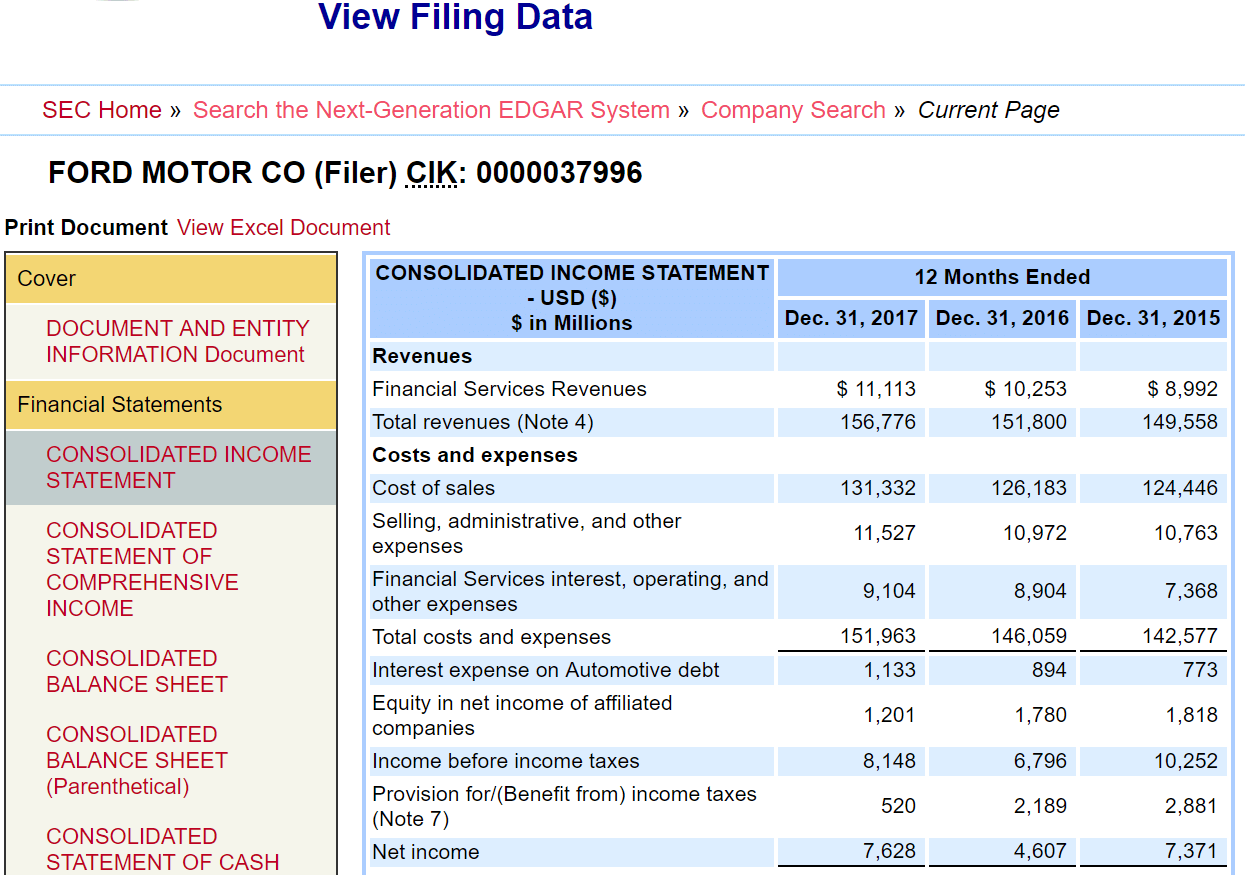Open Total revenues (Note 4) row label
Viewport: 1245px width, 875px height.
click(483, 422)
